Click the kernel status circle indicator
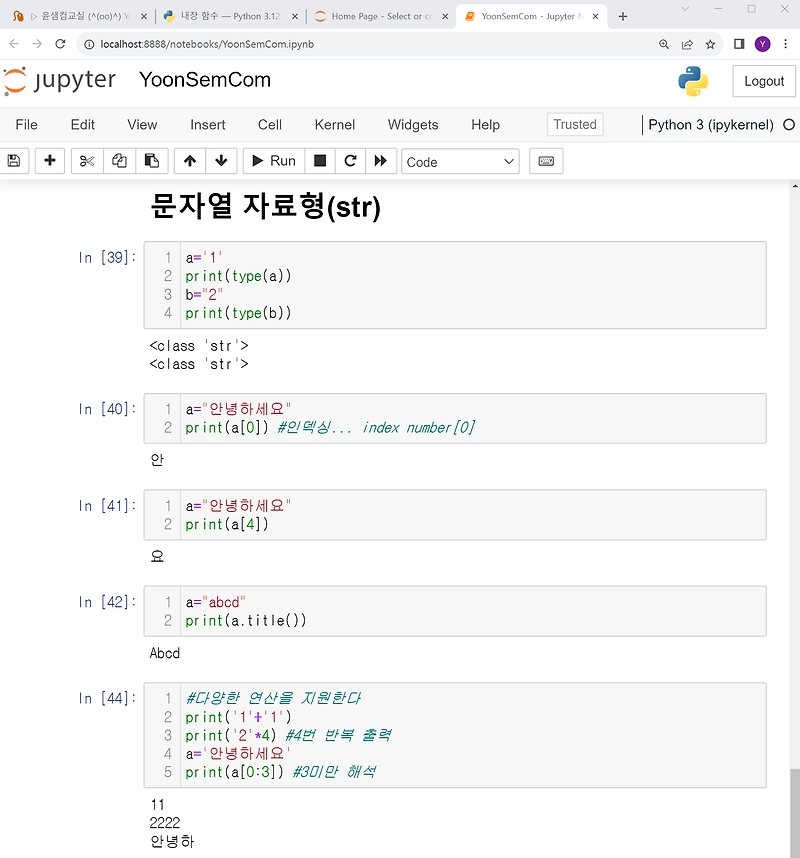This screenshot has width=800, height=858. [789, 125]
